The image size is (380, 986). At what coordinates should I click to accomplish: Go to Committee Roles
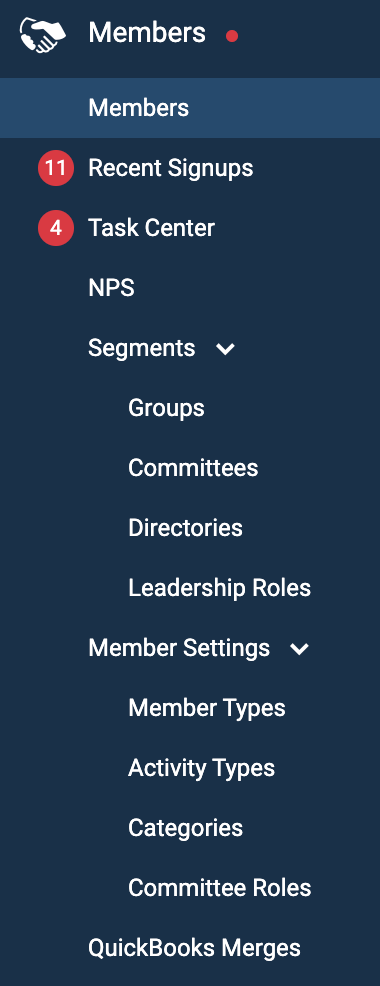click(220, 888)
